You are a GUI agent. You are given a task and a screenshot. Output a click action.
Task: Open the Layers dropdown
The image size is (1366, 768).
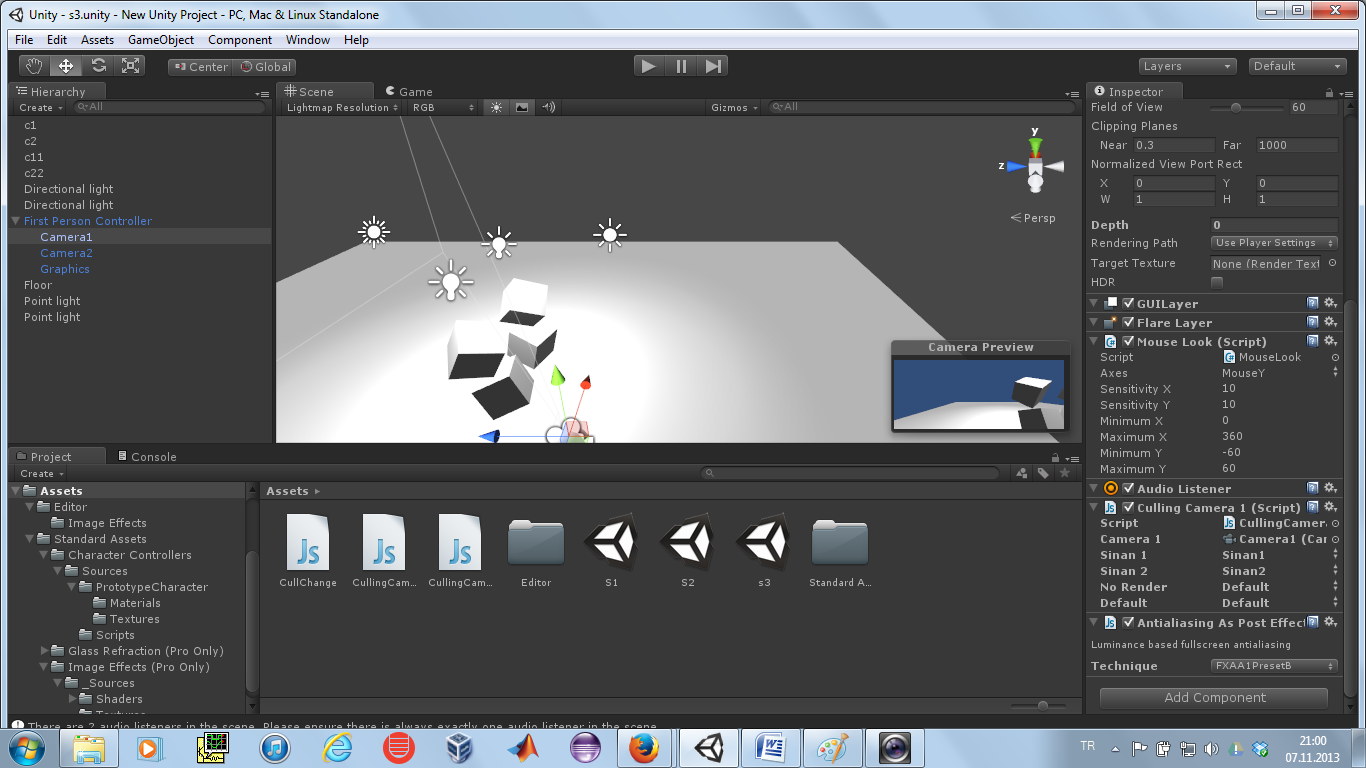(1187, 66)
